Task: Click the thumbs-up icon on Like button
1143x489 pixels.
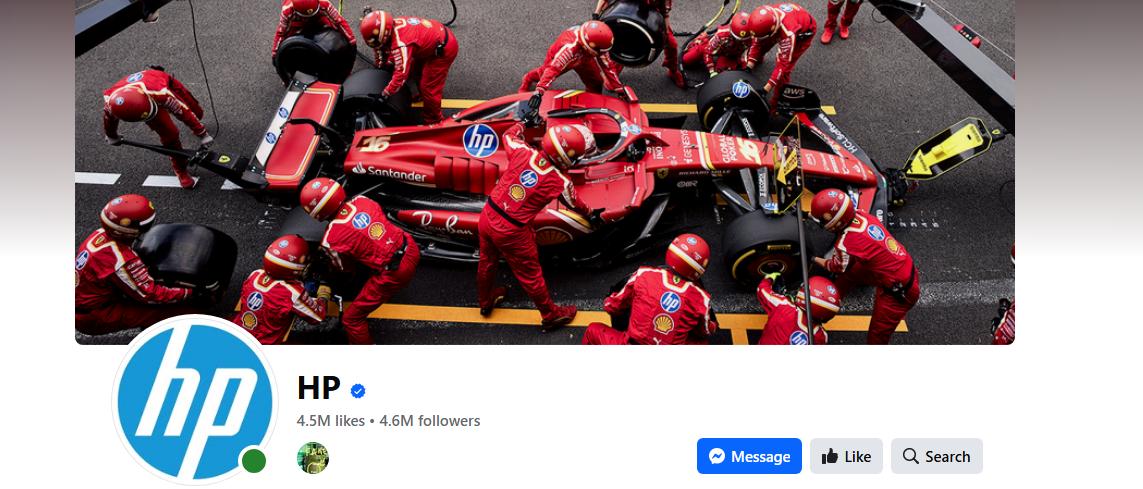Action: (x=830, y=456)
